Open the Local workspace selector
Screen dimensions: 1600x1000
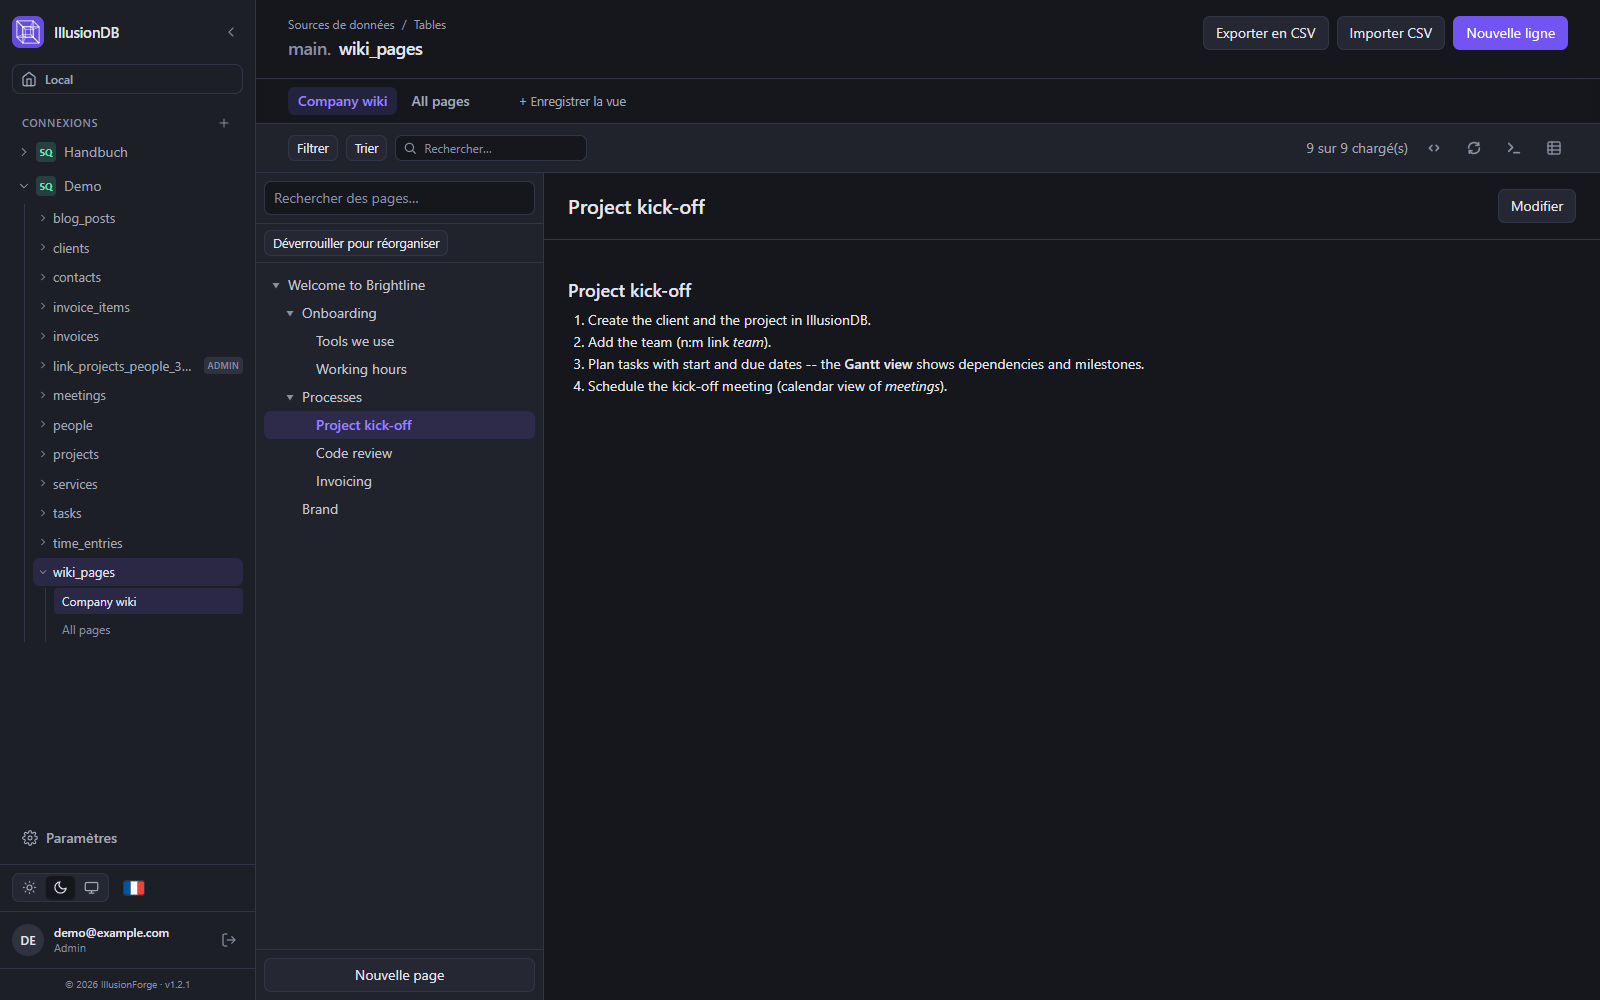(x=127, y=79)
